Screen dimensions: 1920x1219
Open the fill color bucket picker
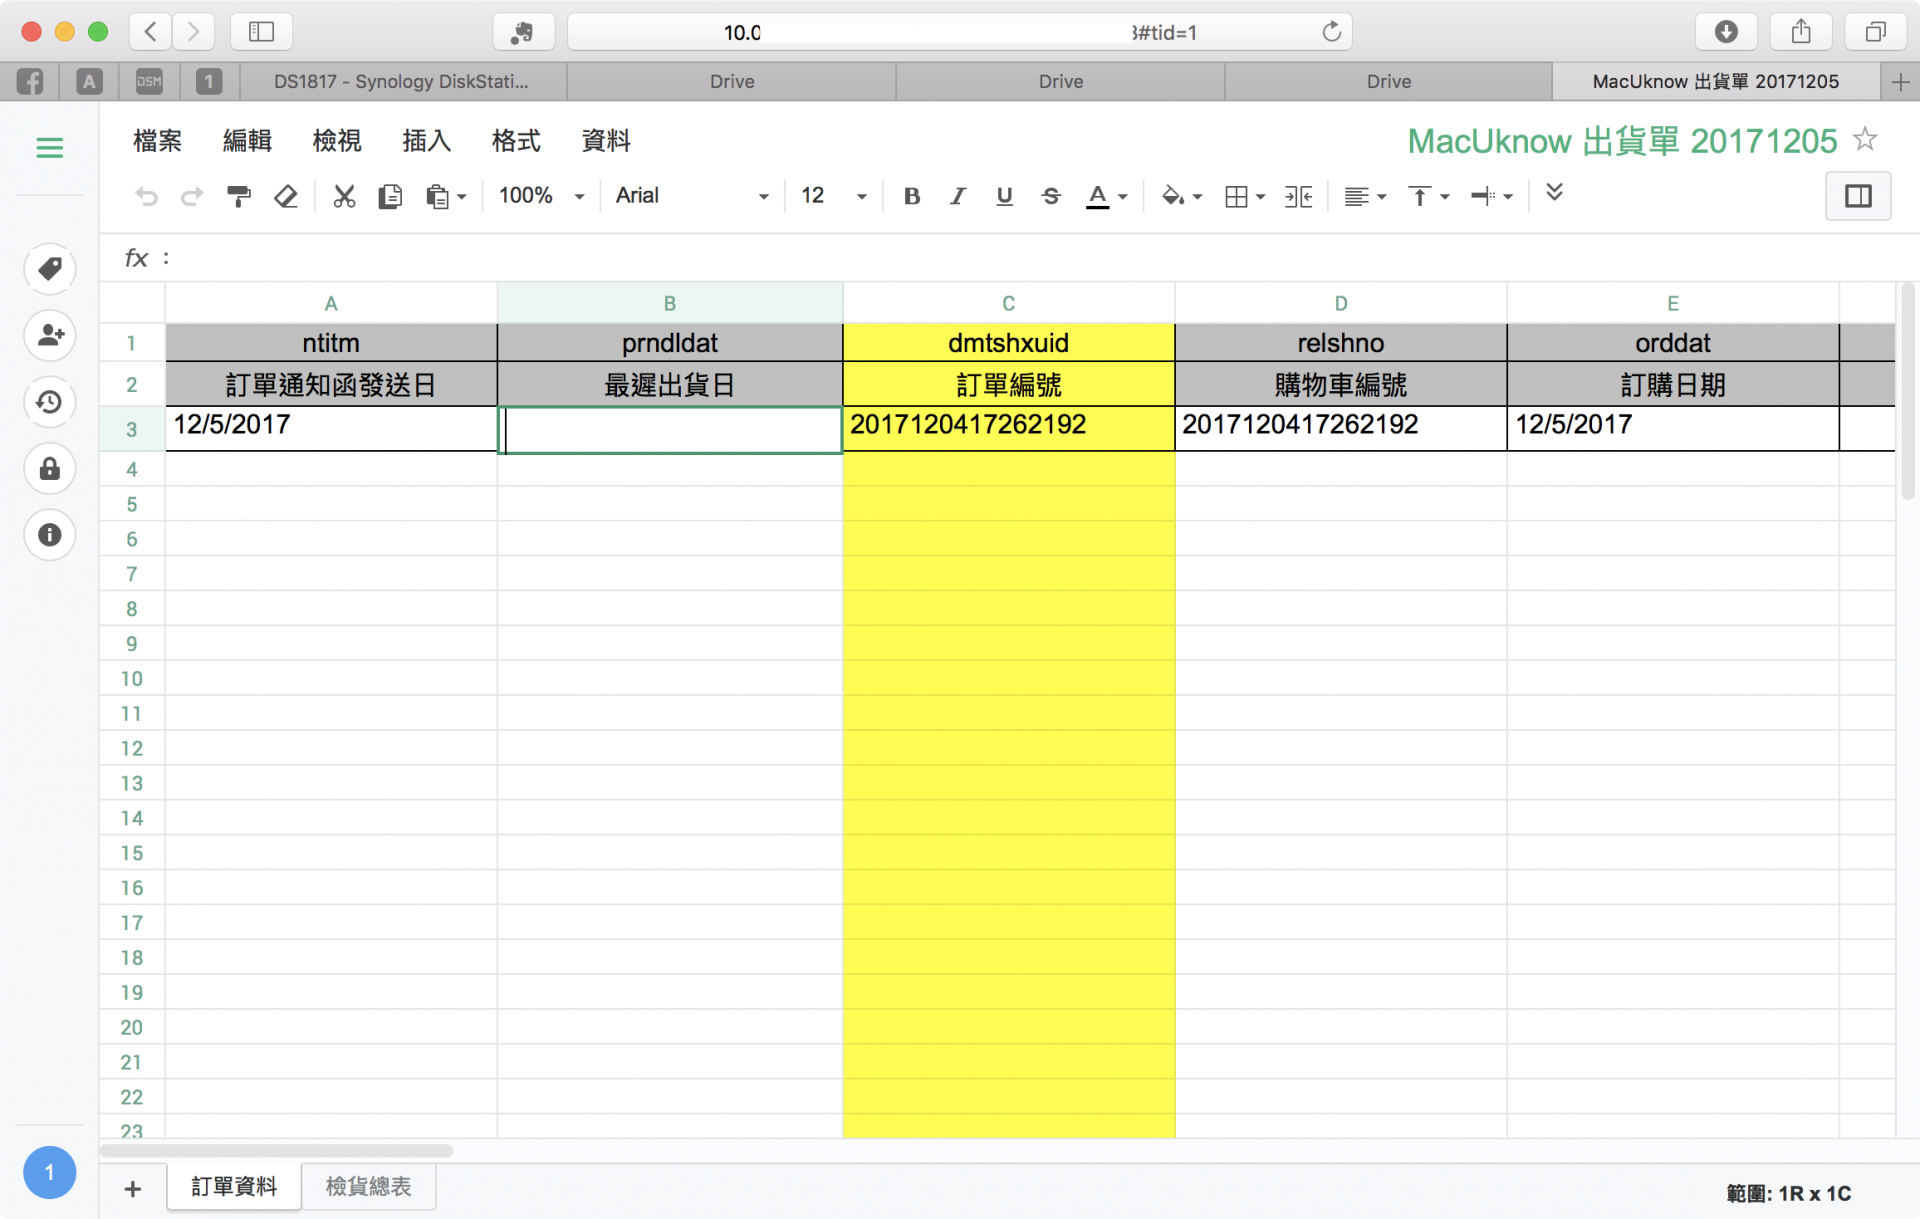point(1180,196)
